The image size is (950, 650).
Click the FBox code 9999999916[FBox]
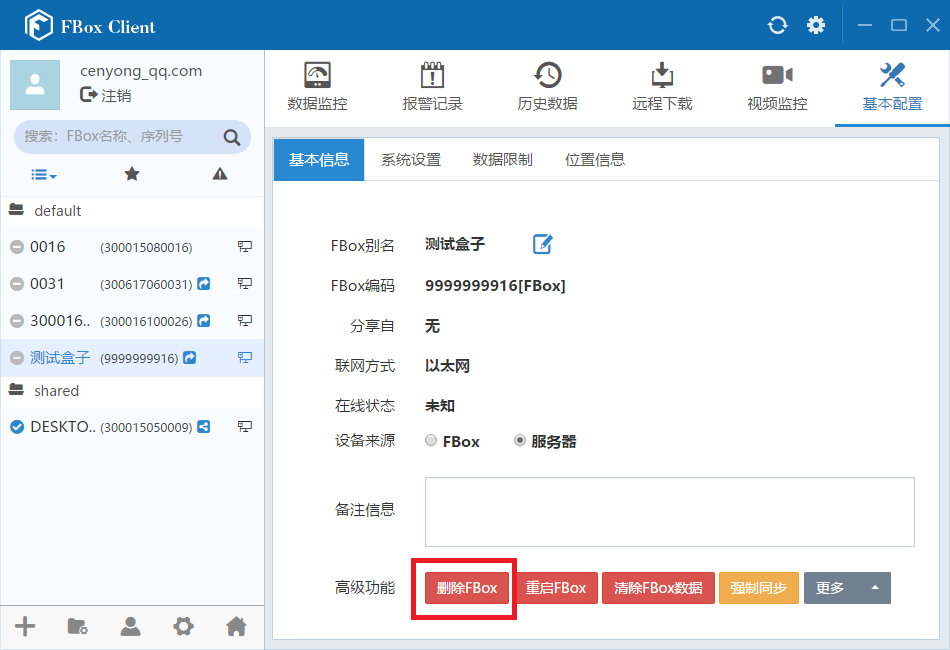pos(495,285)
